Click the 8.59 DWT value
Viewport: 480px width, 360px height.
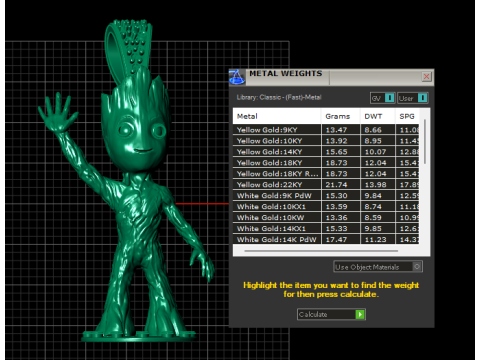[373, 218]
